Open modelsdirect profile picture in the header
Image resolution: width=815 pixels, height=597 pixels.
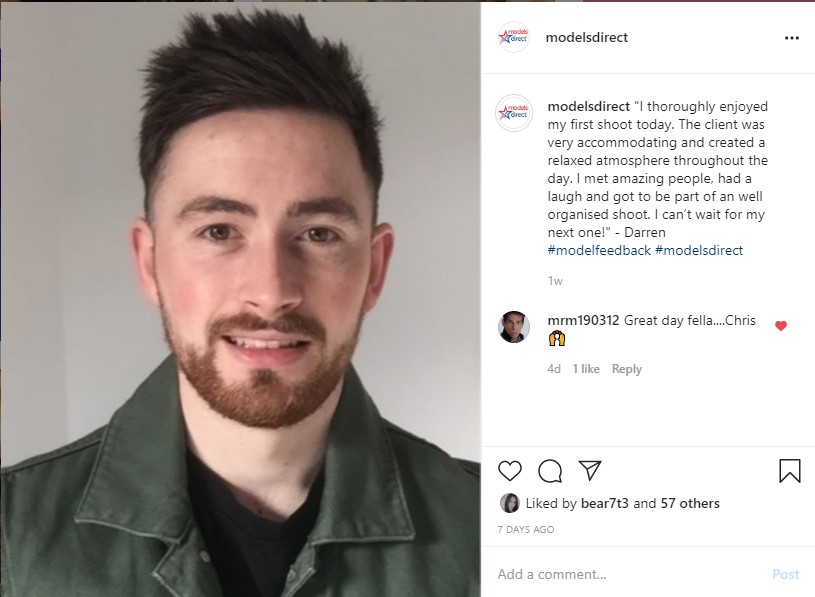click(514, 37)
